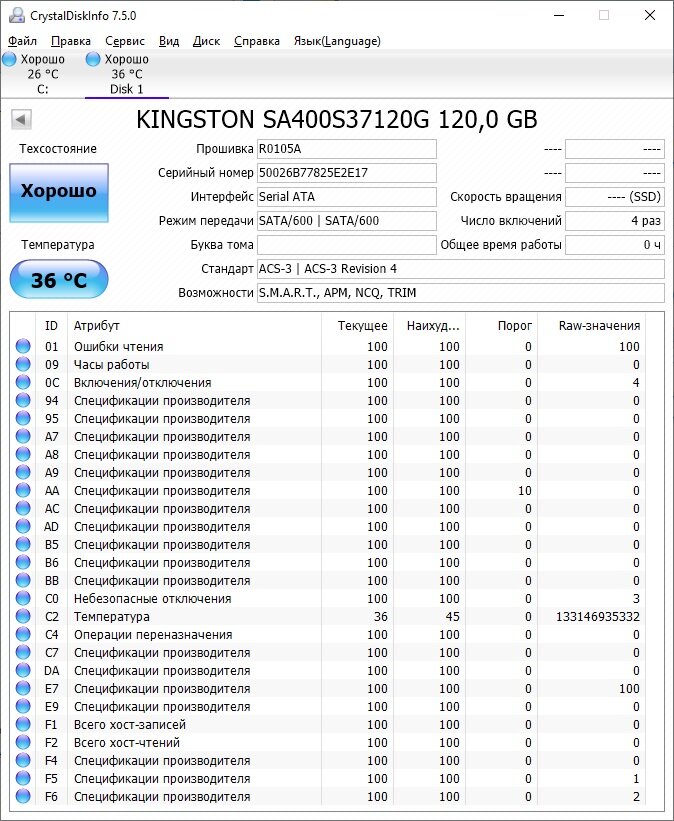Screen dimensions: 674x821
Task: Click the Скорость вращения value (SSD)
Action: pos(615,197)
